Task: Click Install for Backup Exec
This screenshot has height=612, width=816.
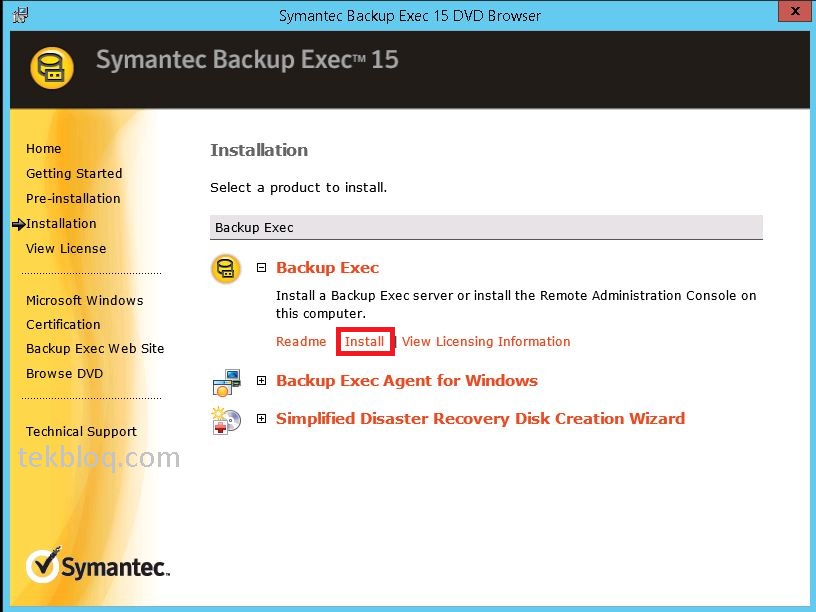Action: pyautogui.click(x=364, y=341)
